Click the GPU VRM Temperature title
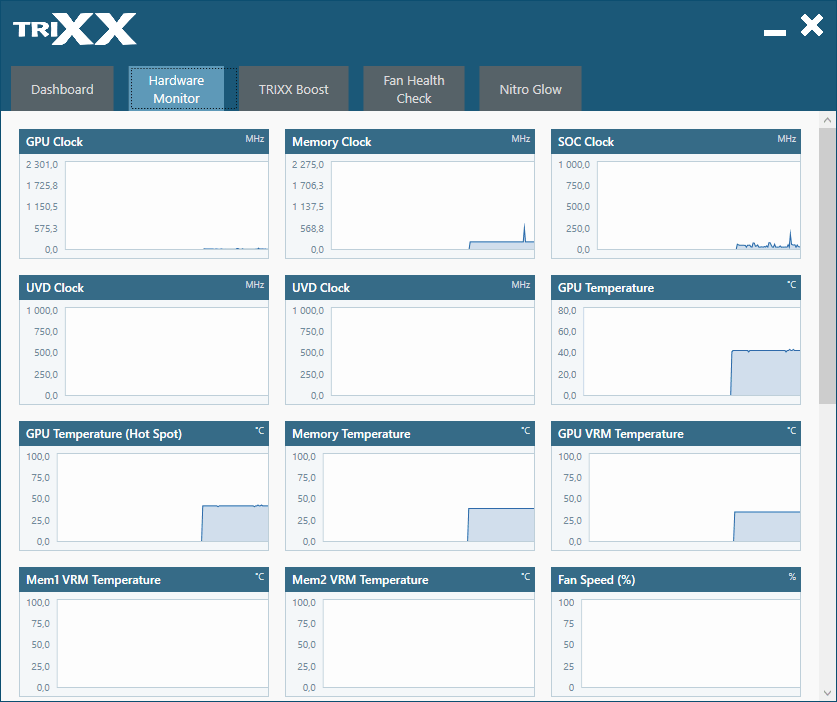 (x=620, y=434)
